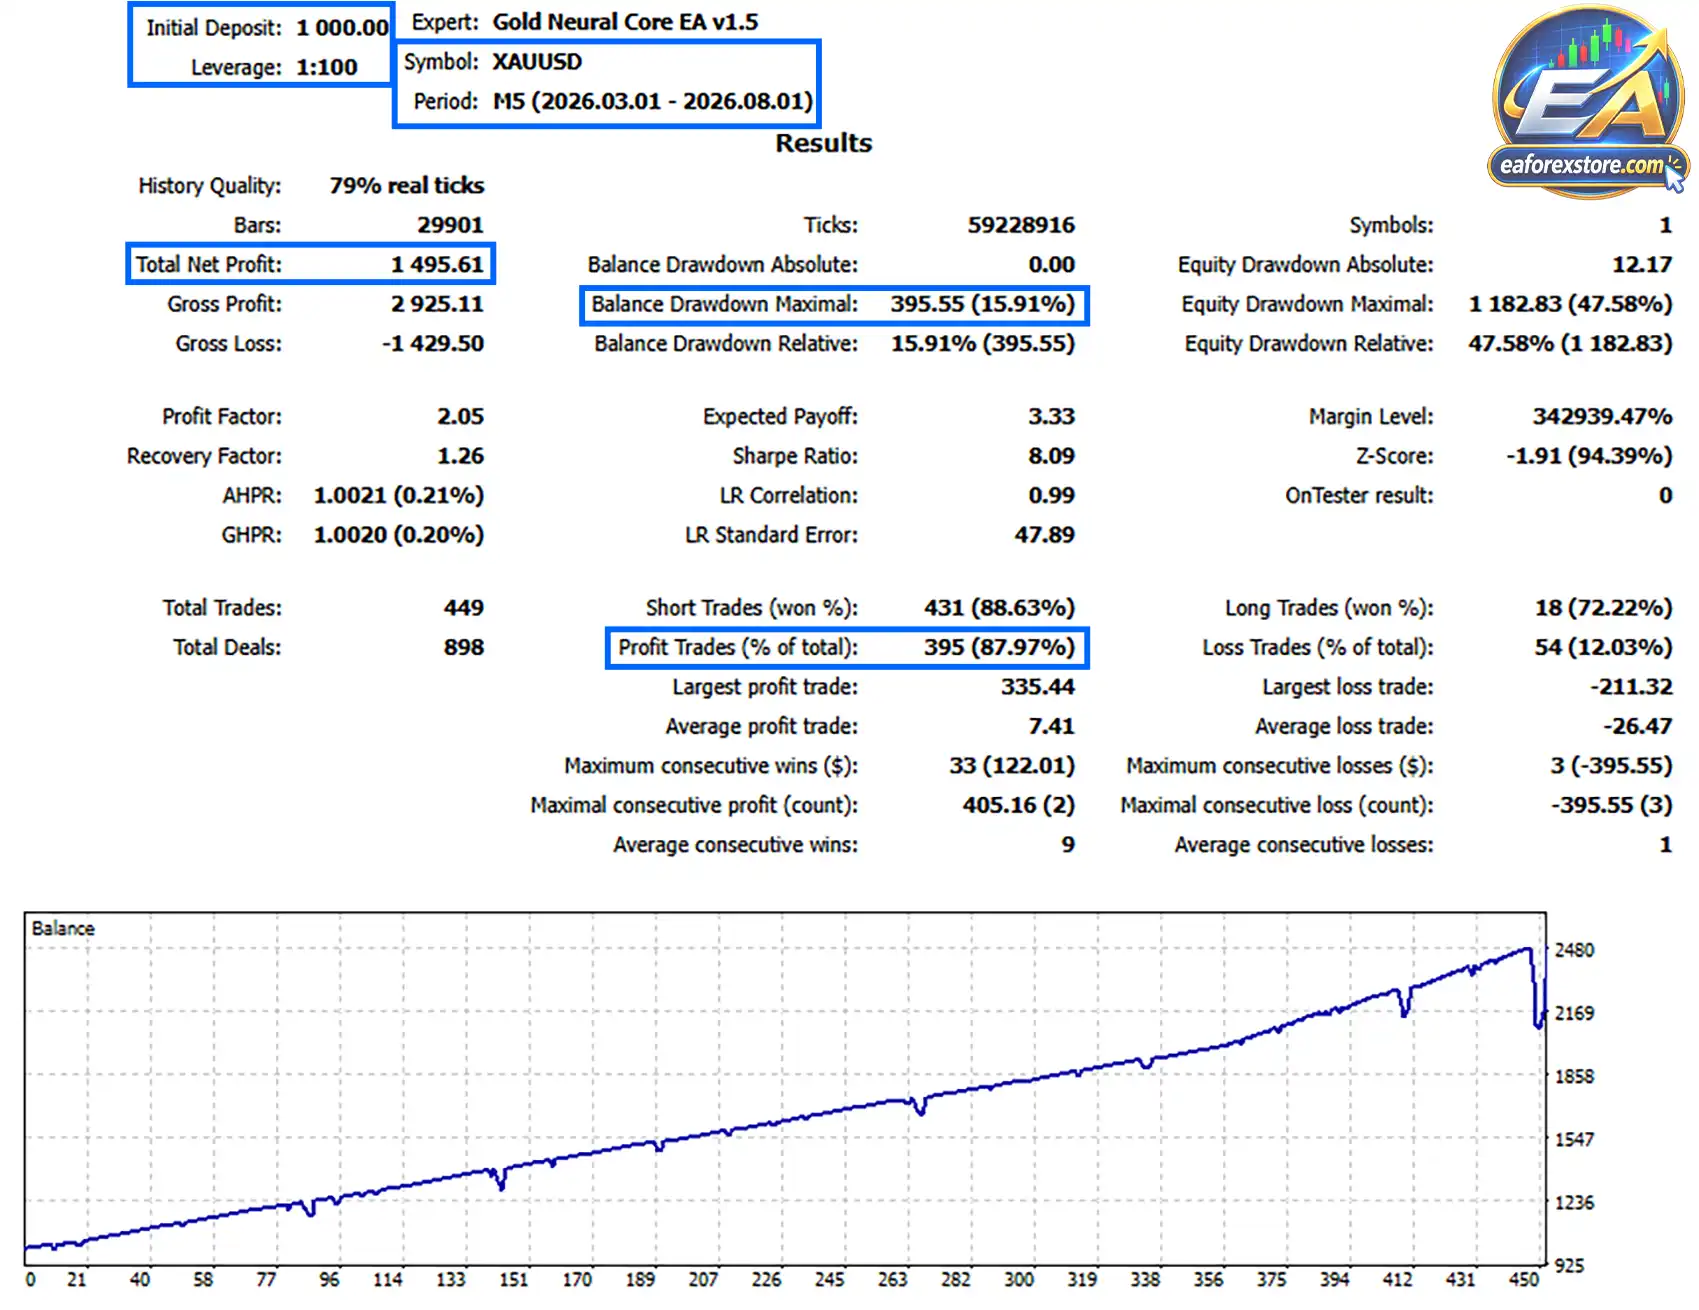Click the LR Correlation value 0.99
Viewport: 1699px width, 1310px height.
coord(1052,495)
